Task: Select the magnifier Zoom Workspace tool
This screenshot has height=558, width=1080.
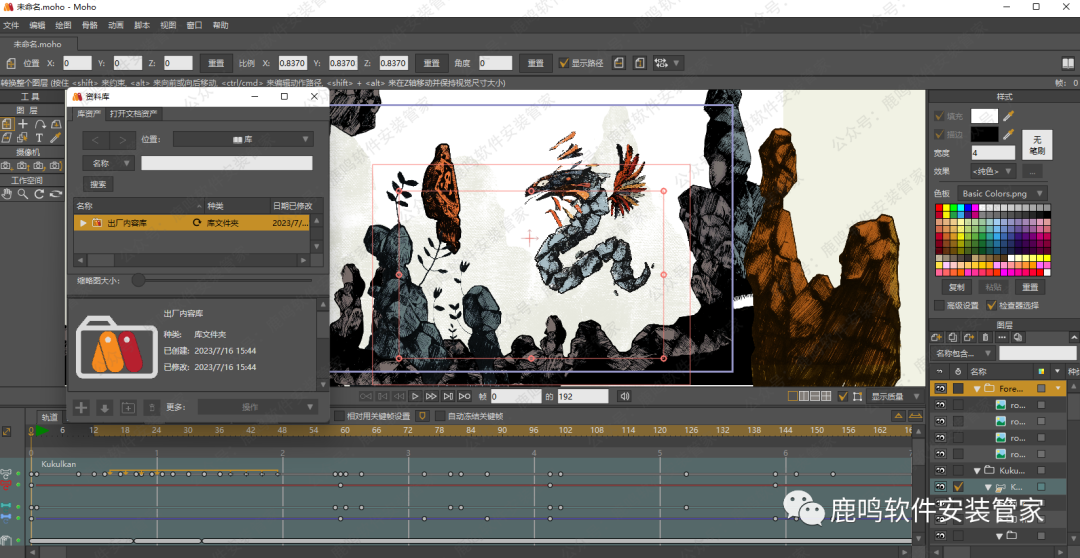Action: click(22, 194)
